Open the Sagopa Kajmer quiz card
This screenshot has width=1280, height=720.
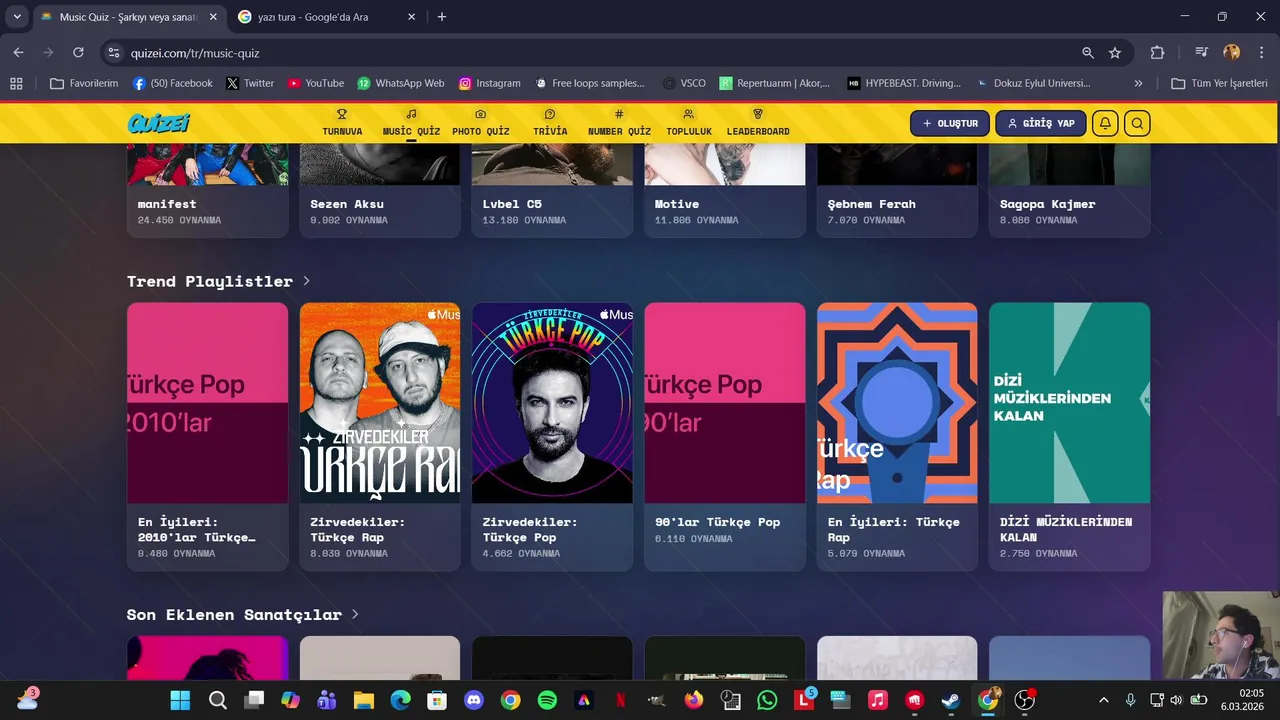1070,190
